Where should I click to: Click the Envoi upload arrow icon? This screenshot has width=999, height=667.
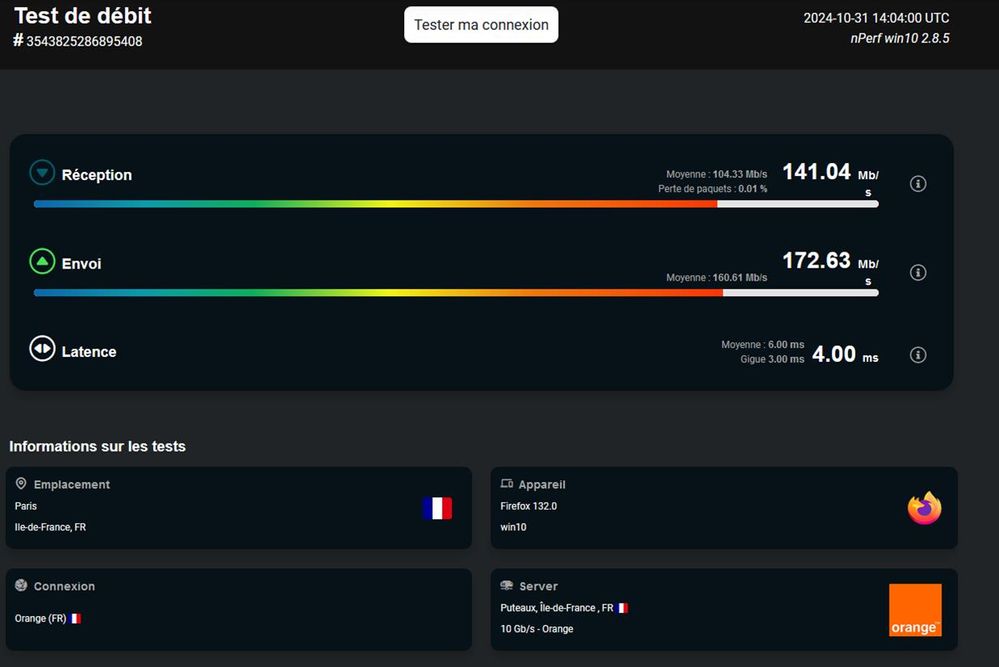(x=42, y=262)
